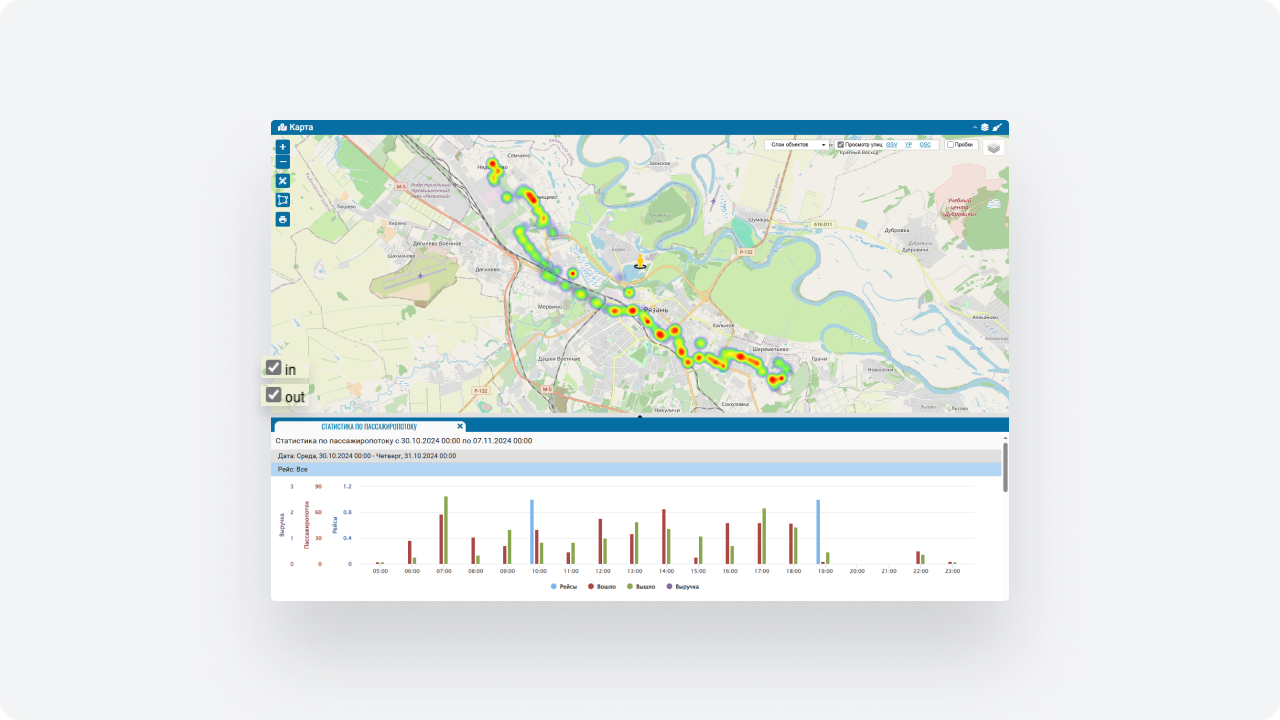The image size is (1280, 720).
Task: Click the stacked layers icon in header
Action: coord(985,127)
